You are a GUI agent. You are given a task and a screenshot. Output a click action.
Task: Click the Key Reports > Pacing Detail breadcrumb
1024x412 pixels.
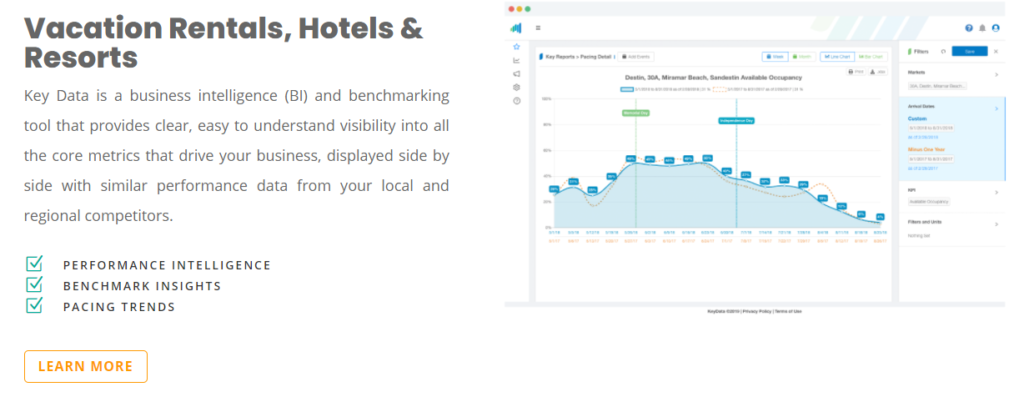tap(578, 57)
